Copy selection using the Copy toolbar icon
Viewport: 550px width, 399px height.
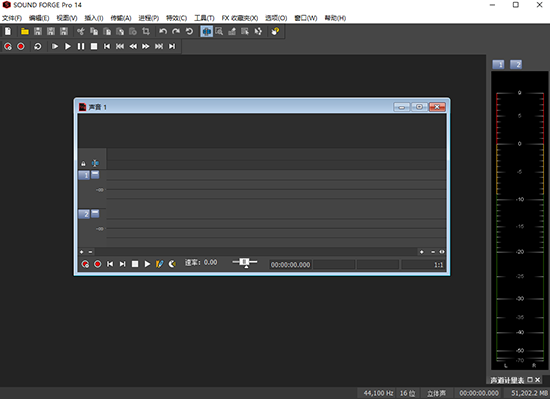[x=94, y=32]
